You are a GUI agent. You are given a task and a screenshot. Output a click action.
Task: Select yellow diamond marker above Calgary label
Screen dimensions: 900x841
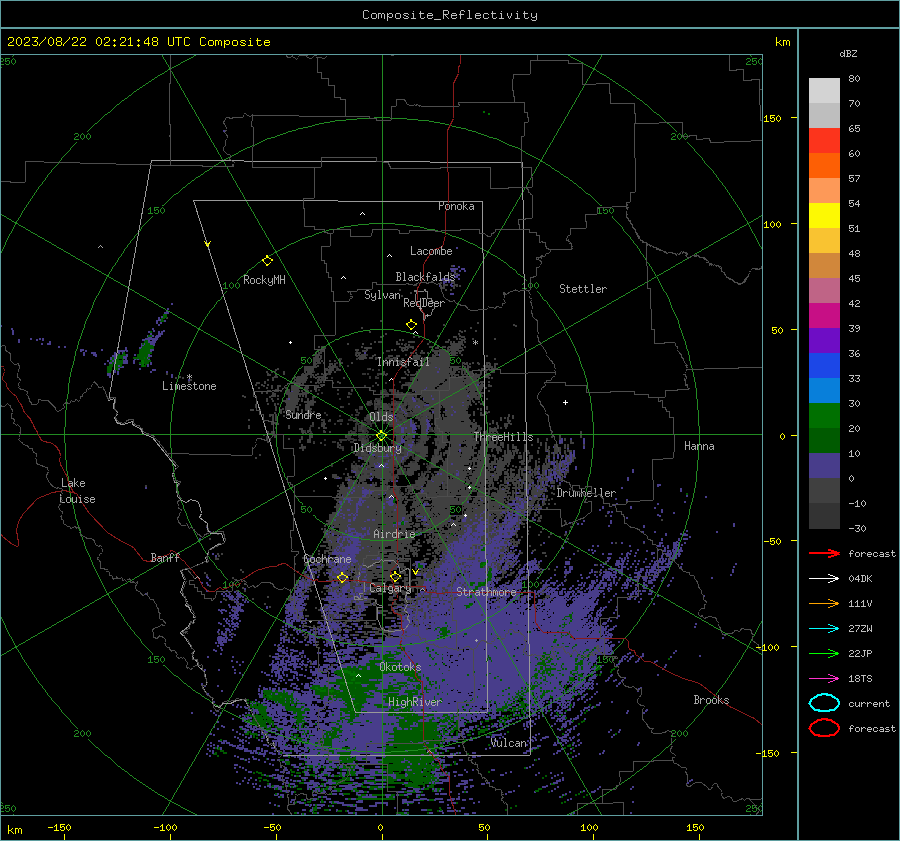click(x=395, y=576)
